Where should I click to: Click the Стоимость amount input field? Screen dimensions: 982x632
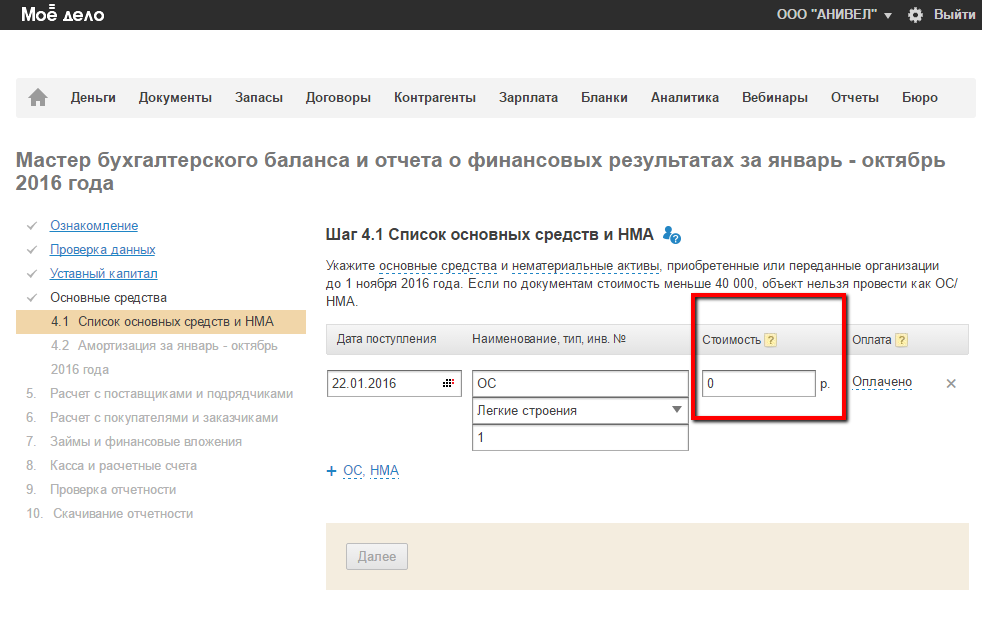pyautogui.click(x=758, y=383)
